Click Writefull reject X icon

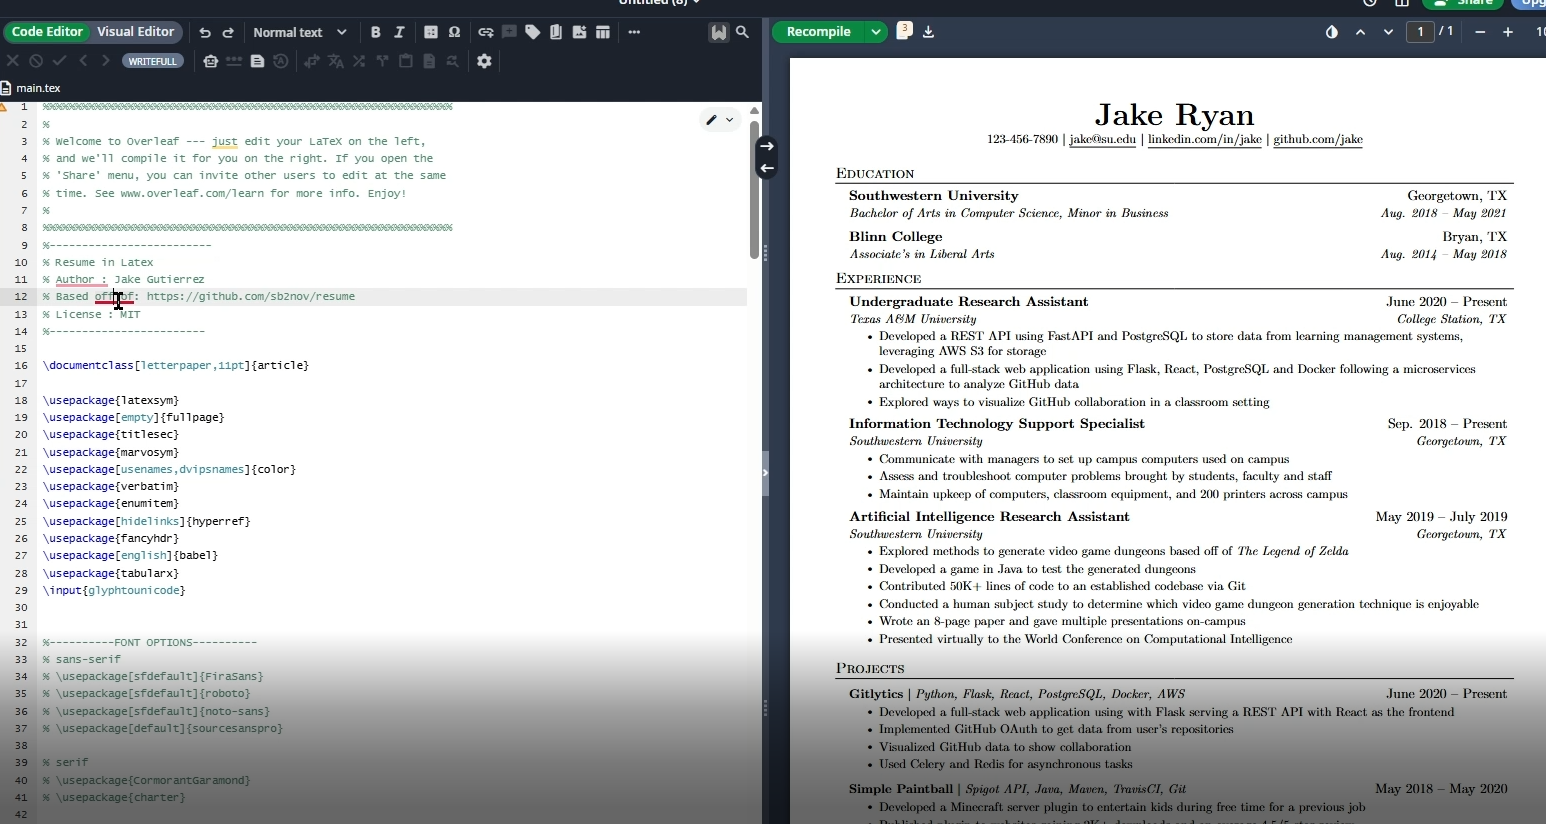coord(13,61)
